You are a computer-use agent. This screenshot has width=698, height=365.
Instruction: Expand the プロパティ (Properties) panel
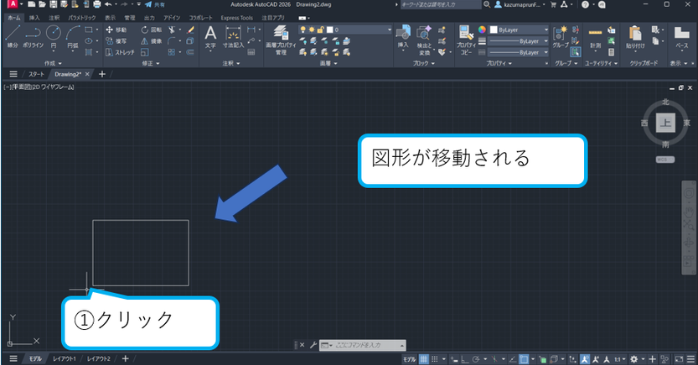click(499, 63)
